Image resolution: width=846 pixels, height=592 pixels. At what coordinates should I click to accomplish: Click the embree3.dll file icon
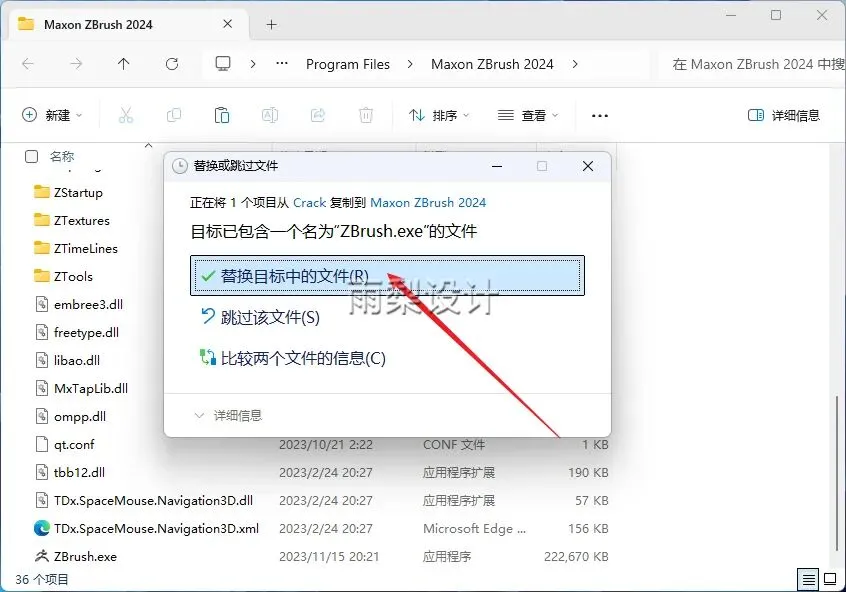(x=42, y=304)
